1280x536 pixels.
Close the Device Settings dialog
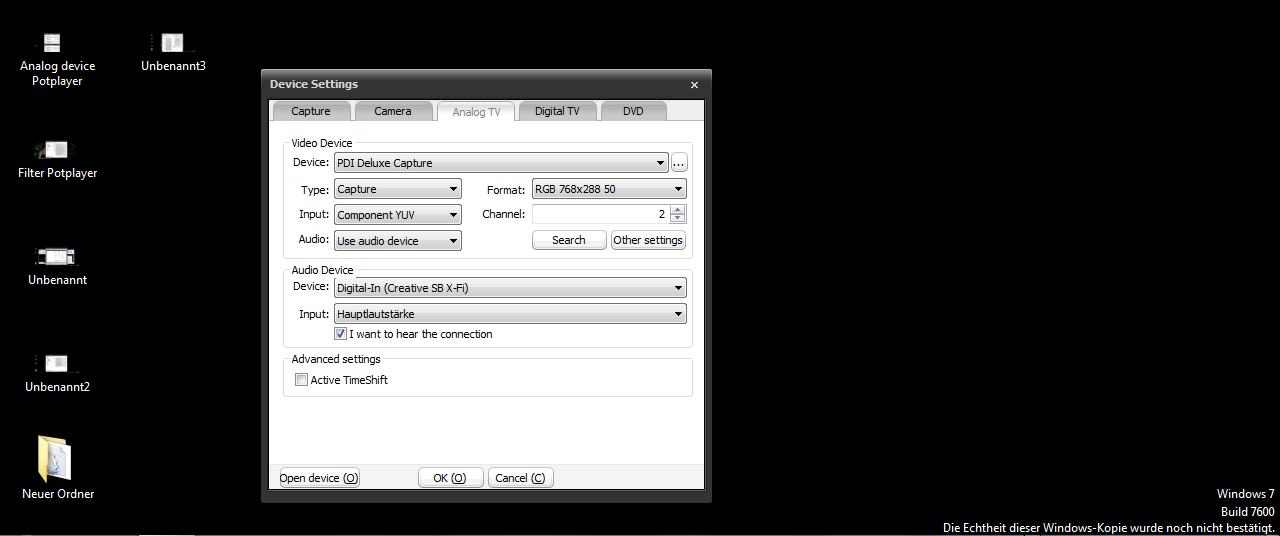tap(694, 85)
